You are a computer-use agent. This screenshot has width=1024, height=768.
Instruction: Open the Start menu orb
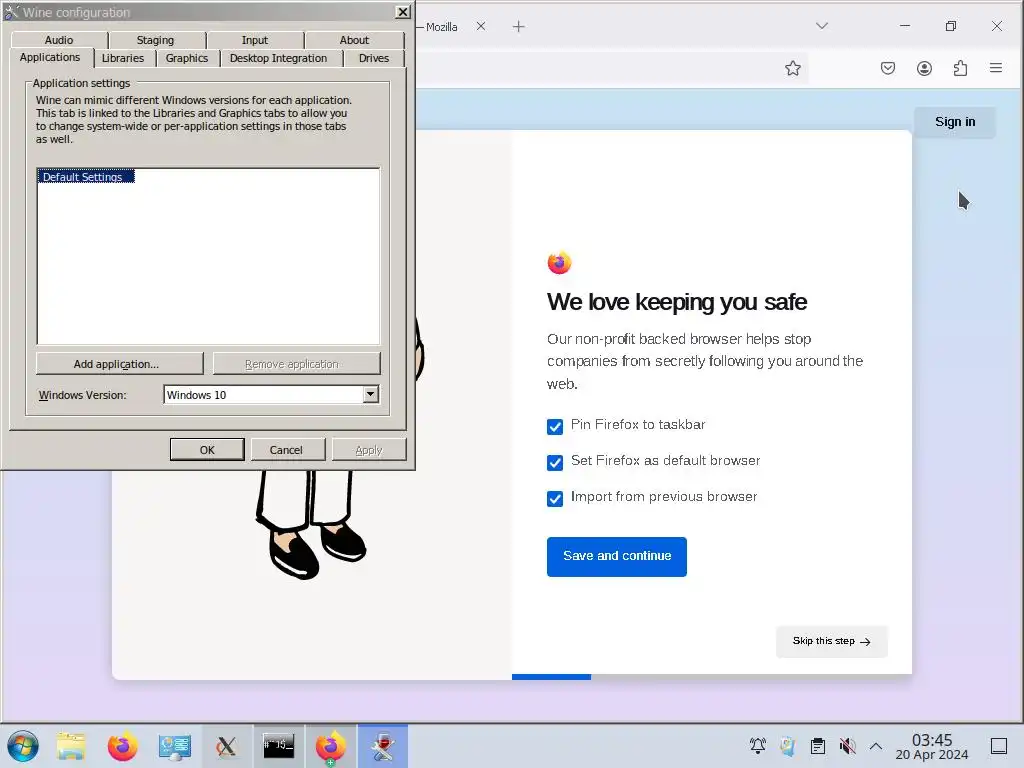pyautogui.click(x=23, y=746)
